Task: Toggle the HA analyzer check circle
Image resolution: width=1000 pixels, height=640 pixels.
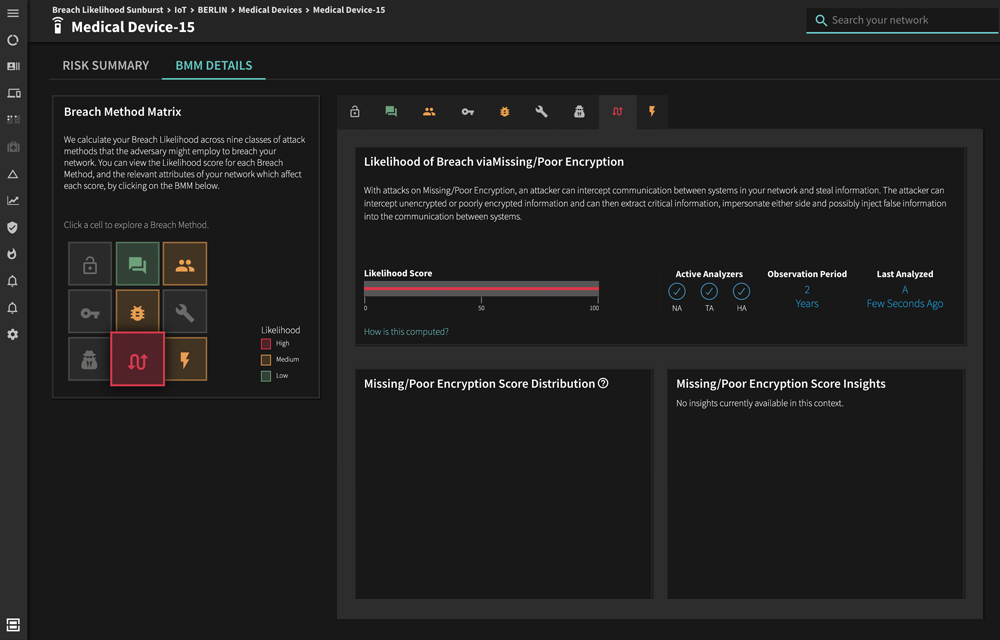Action: pos(741,291)
